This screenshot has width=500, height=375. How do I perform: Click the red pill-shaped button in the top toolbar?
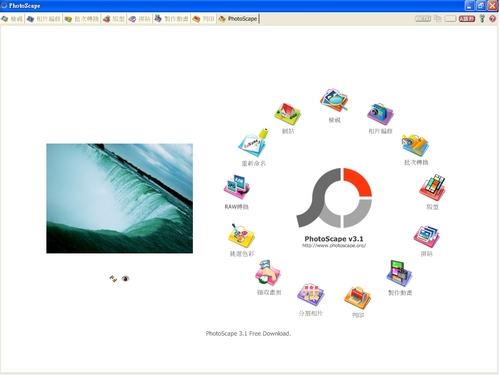[x=467, y=19]
